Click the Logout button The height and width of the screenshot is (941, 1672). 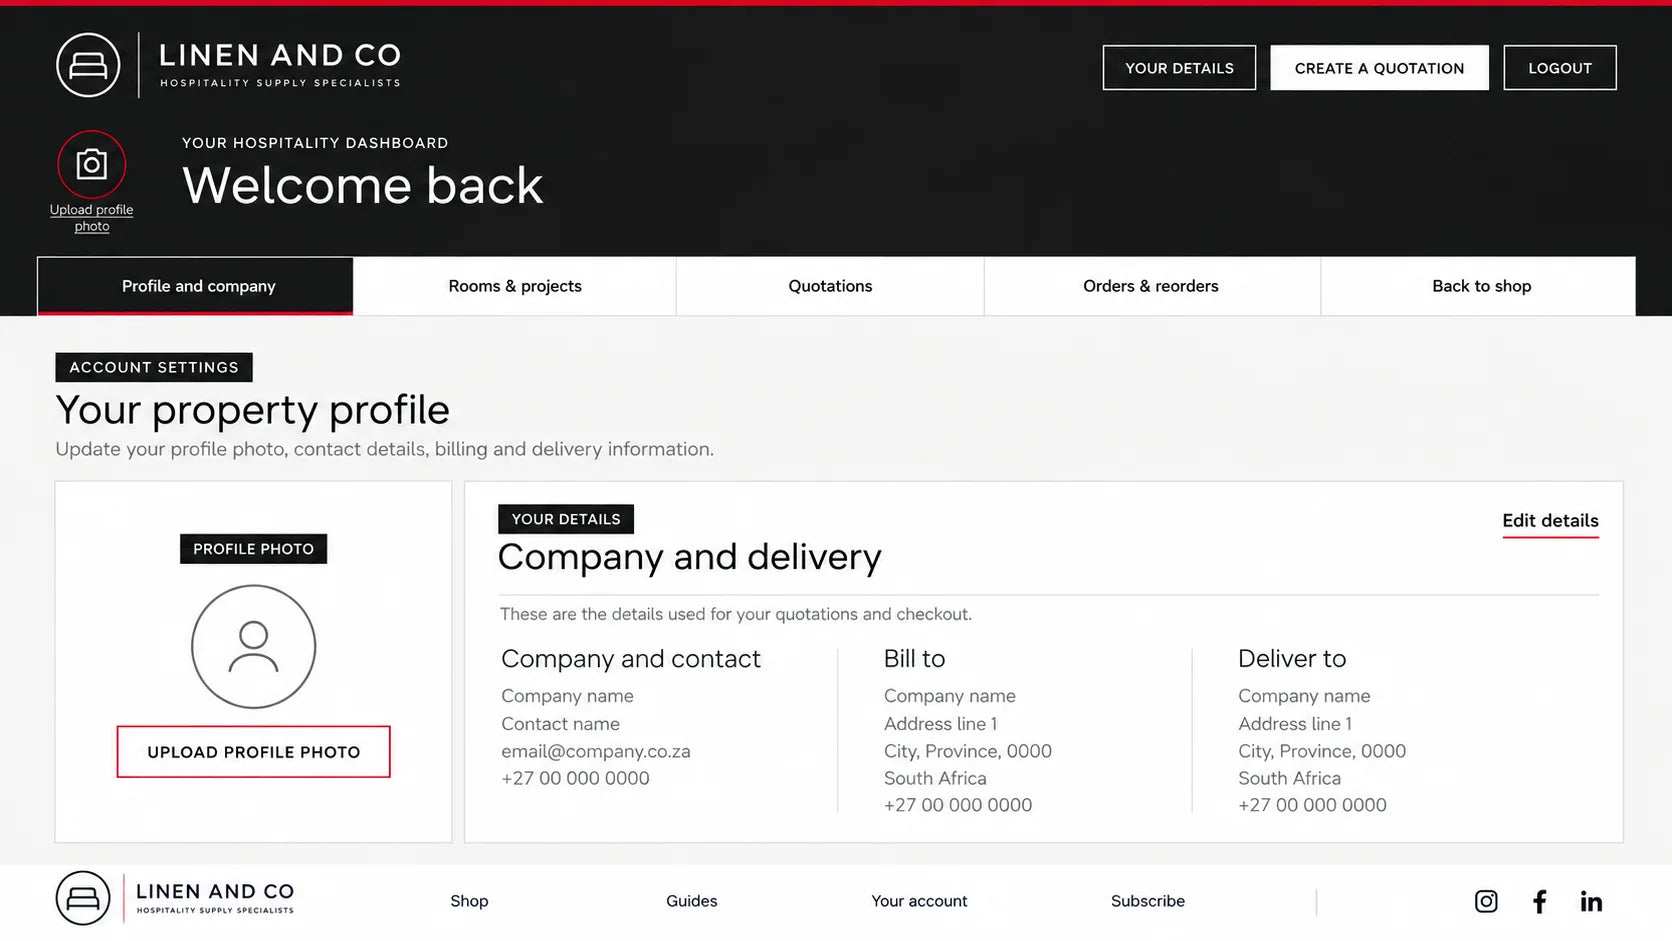click(1559, 68)
